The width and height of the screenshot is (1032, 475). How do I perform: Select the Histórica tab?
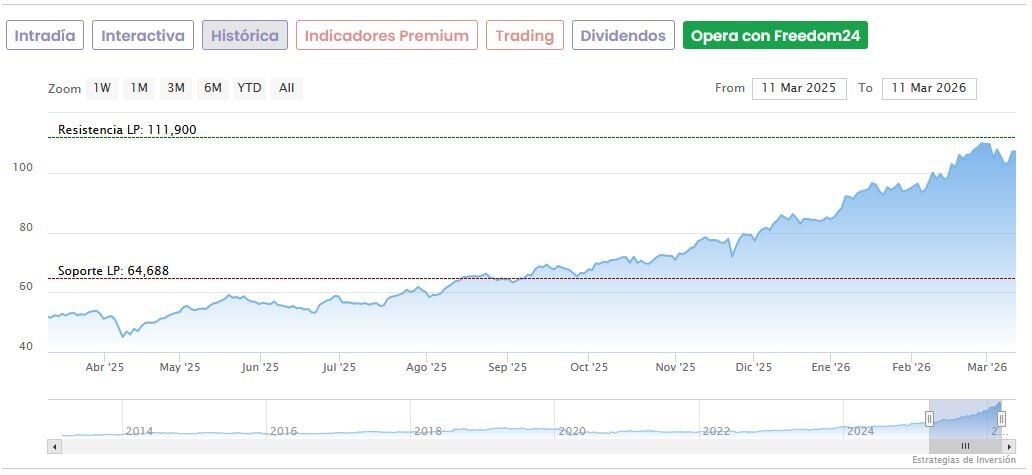click(x=245, y=36)
